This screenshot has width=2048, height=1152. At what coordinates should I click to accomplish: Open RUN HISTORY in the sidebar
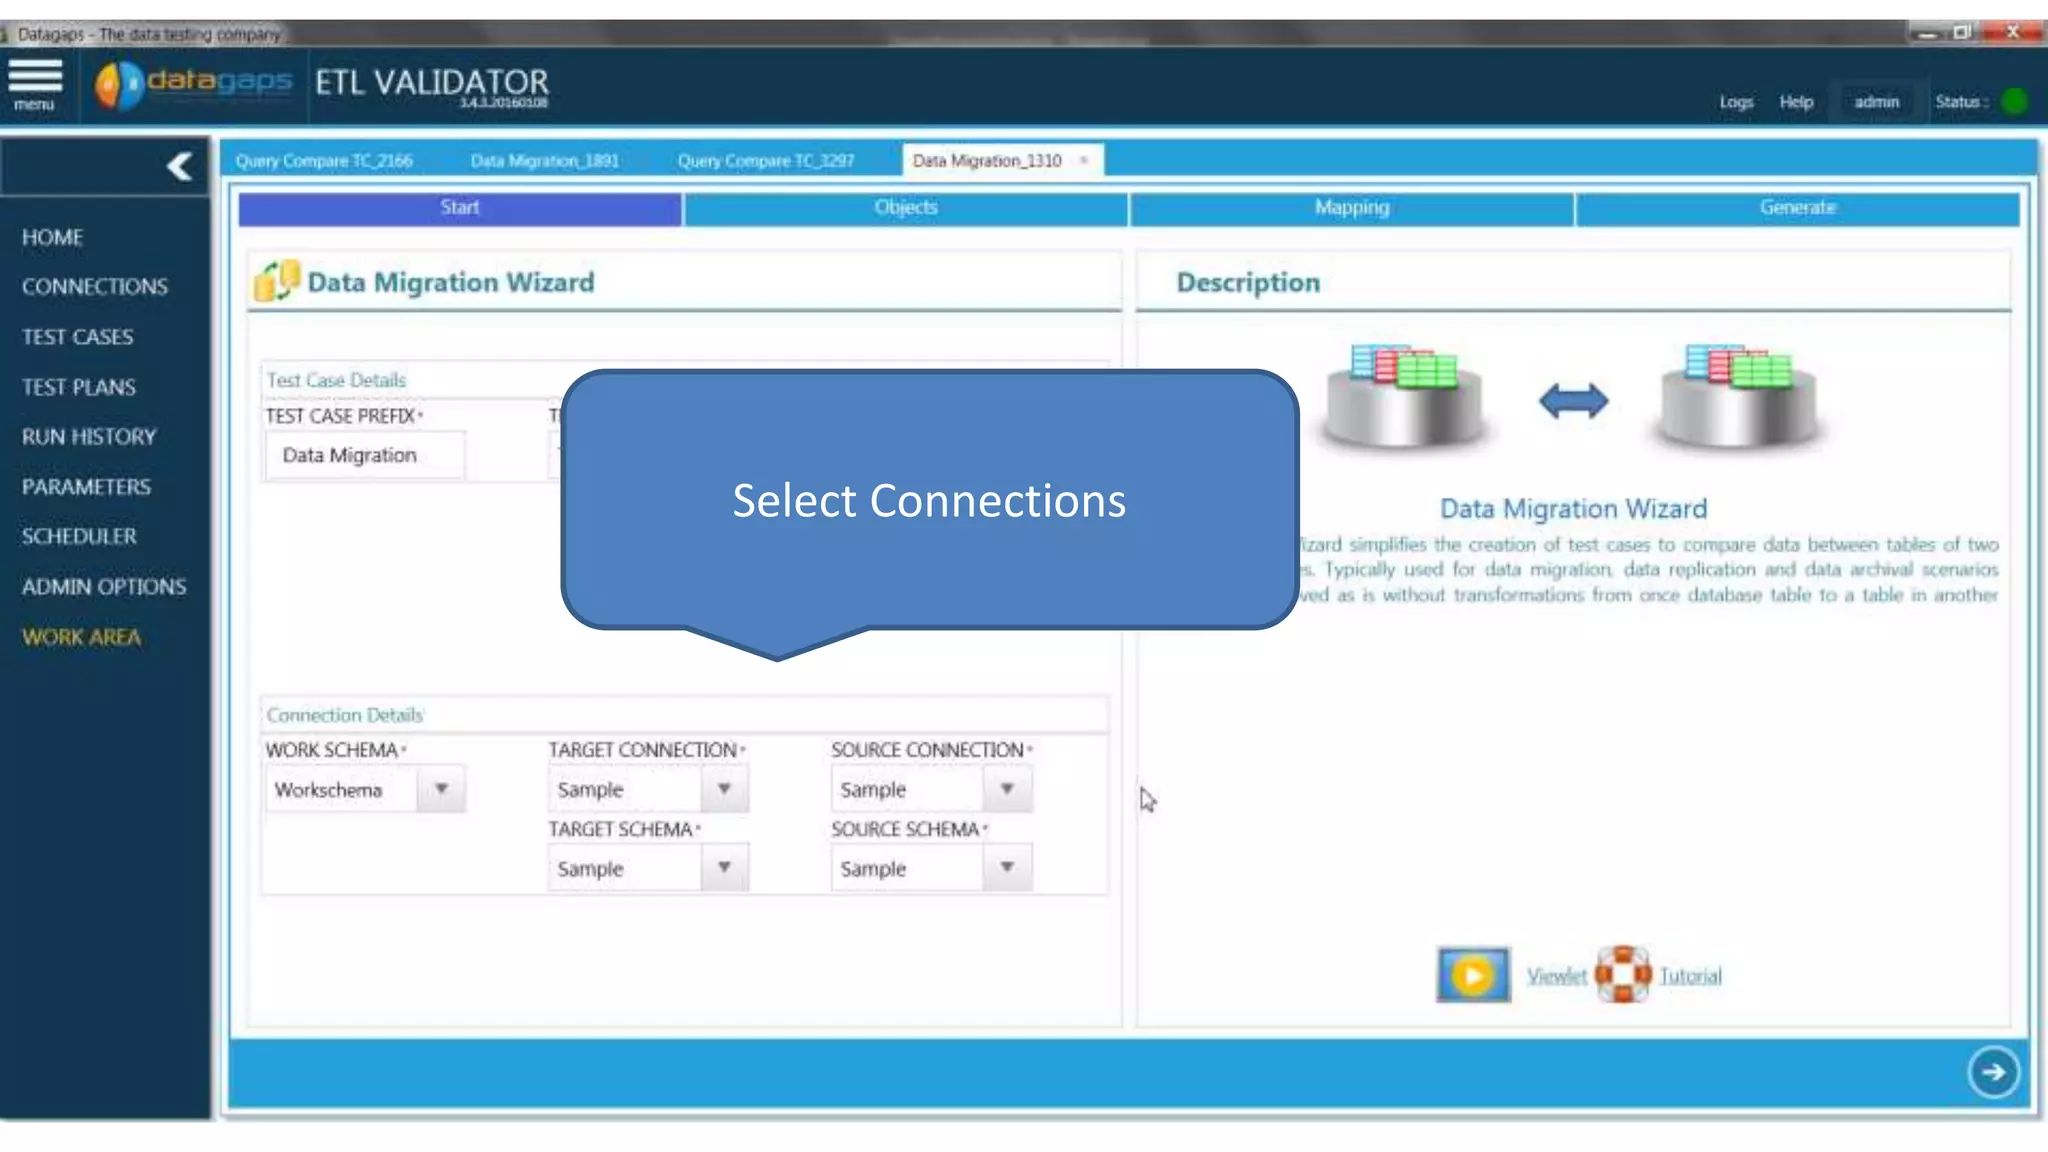pos(89,437)
